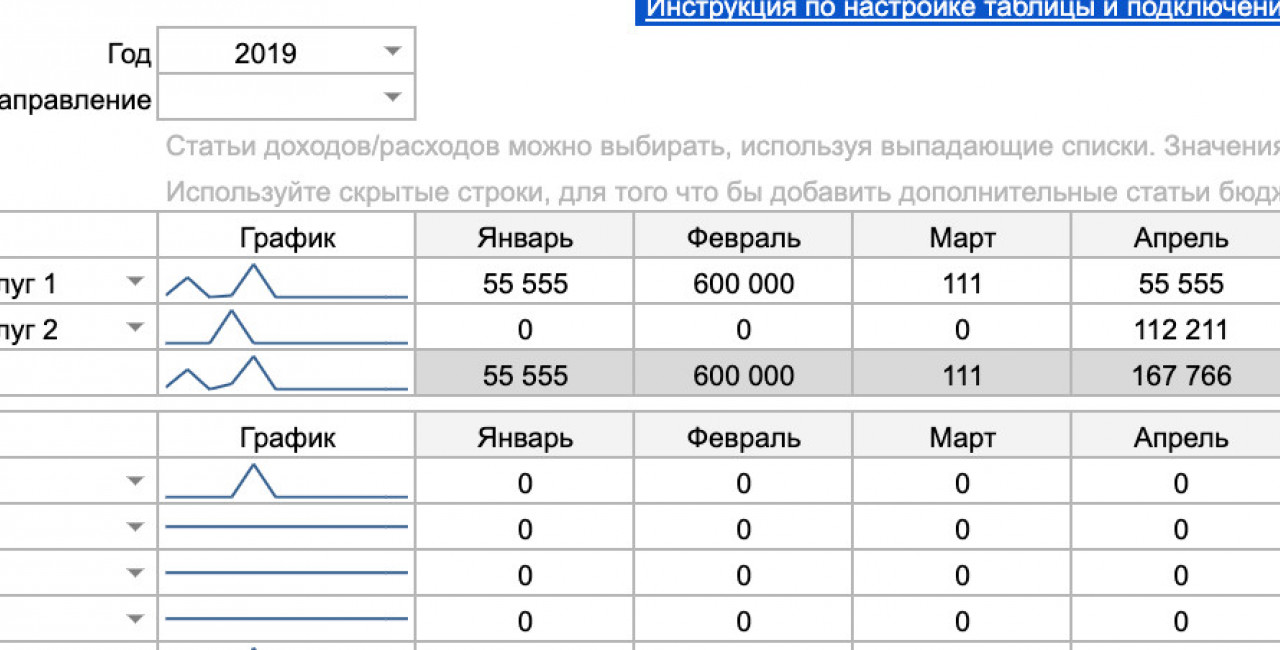Open the dropdown arrow in row 'луг 1'
1280x650 pixels.
(x=136, y=283)
